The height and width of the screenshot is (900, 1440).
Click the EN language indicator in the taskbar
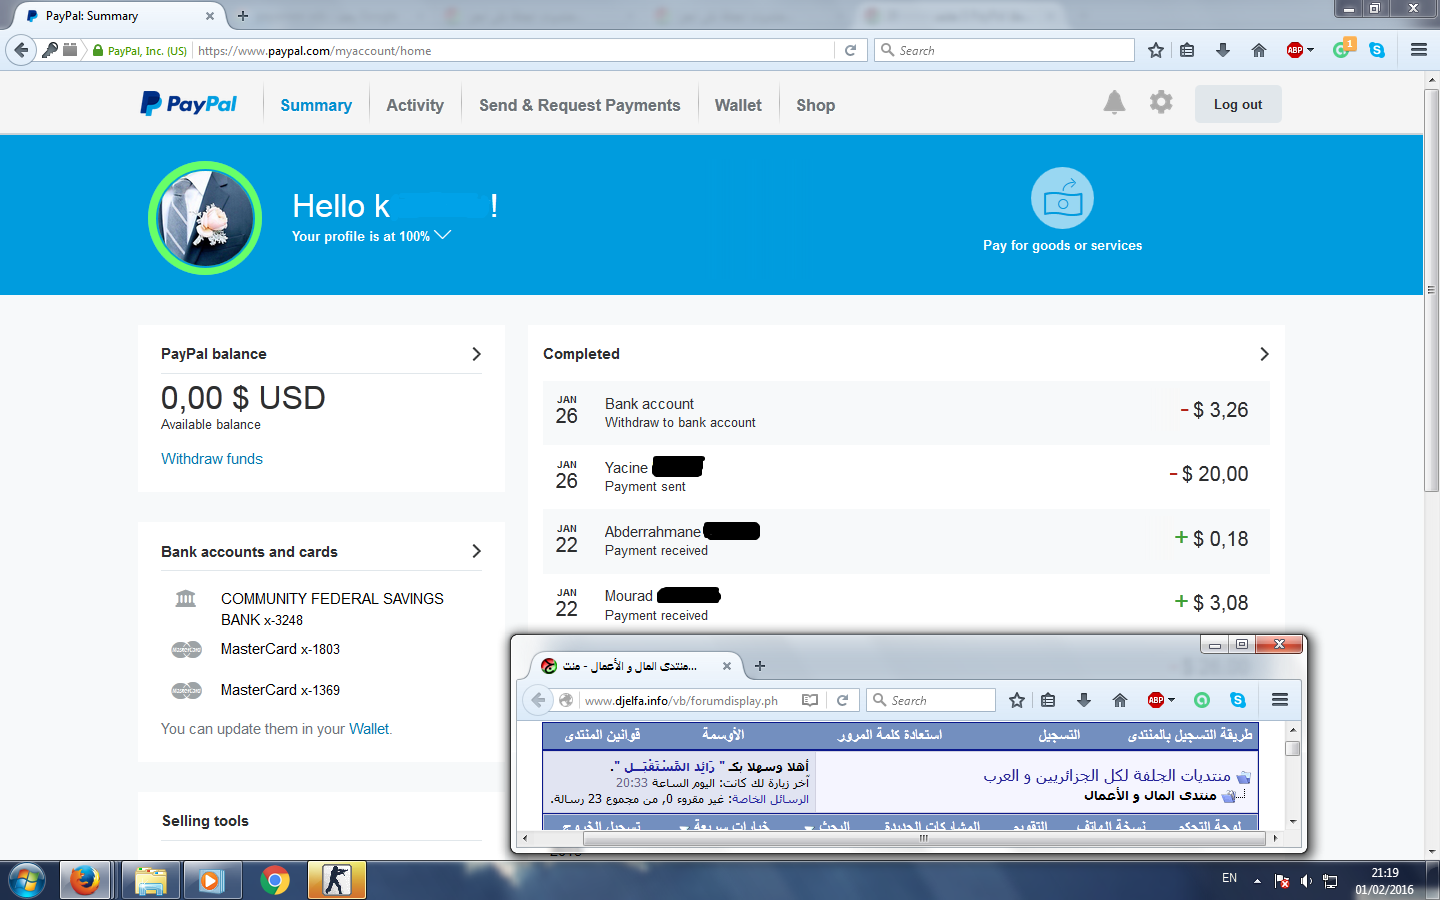point(1229,878)
